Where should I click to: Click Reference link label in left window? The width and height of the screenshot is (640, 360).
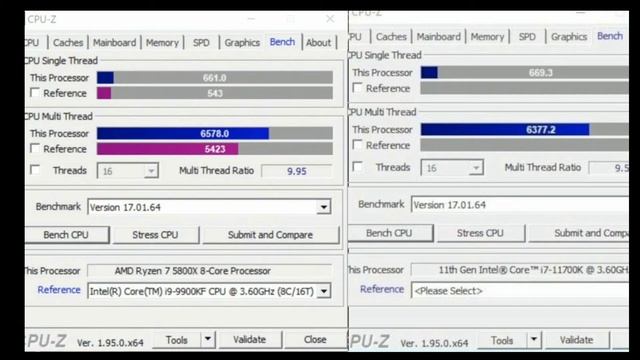click(59, 290)
